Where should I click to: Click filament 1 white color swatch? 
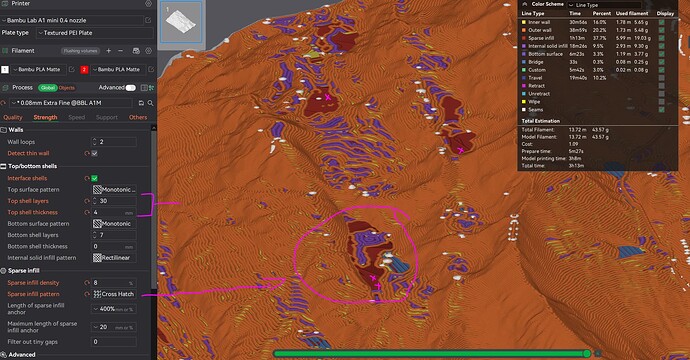coord(5,70)
